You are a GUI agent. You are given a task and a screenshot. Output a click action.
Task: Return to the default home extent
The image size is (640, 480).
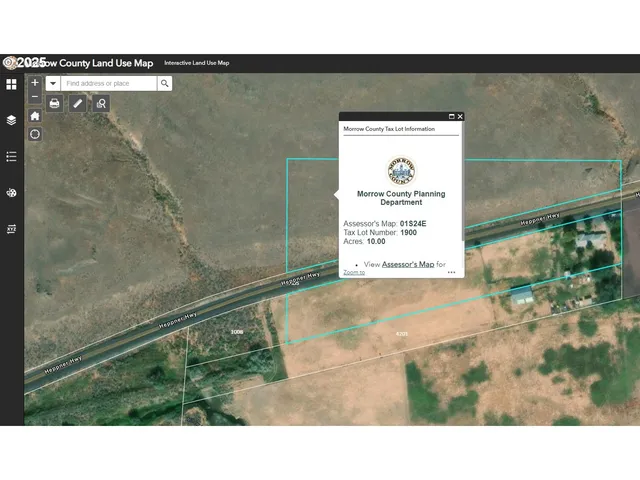[x=35, y=116]
